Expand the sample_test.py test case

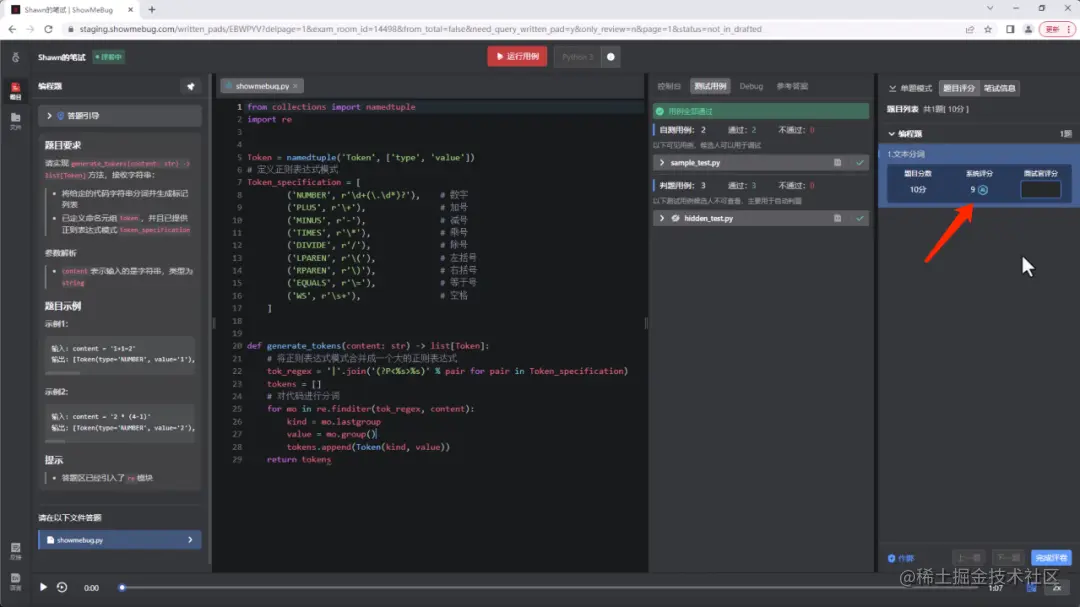pos(662,163)
